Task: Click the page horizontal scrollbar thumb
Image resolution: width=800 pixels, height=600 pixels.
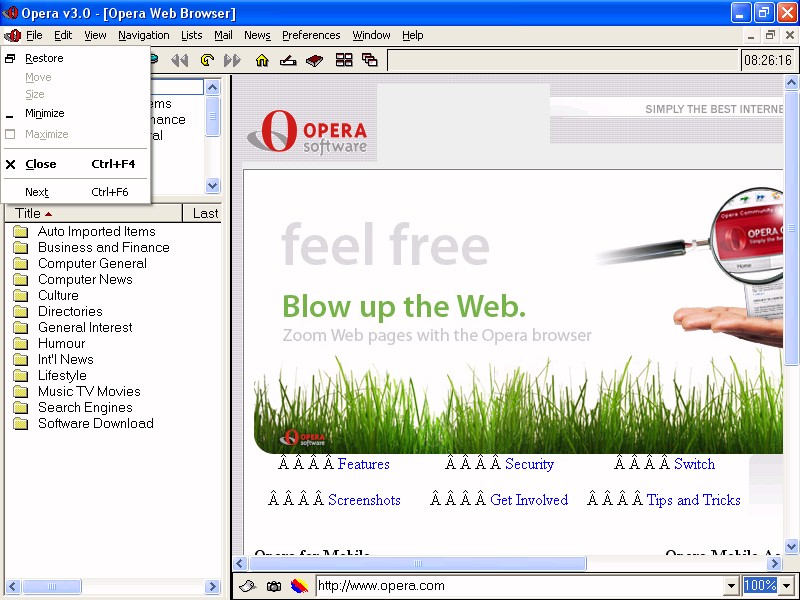Action: (417, 563)
